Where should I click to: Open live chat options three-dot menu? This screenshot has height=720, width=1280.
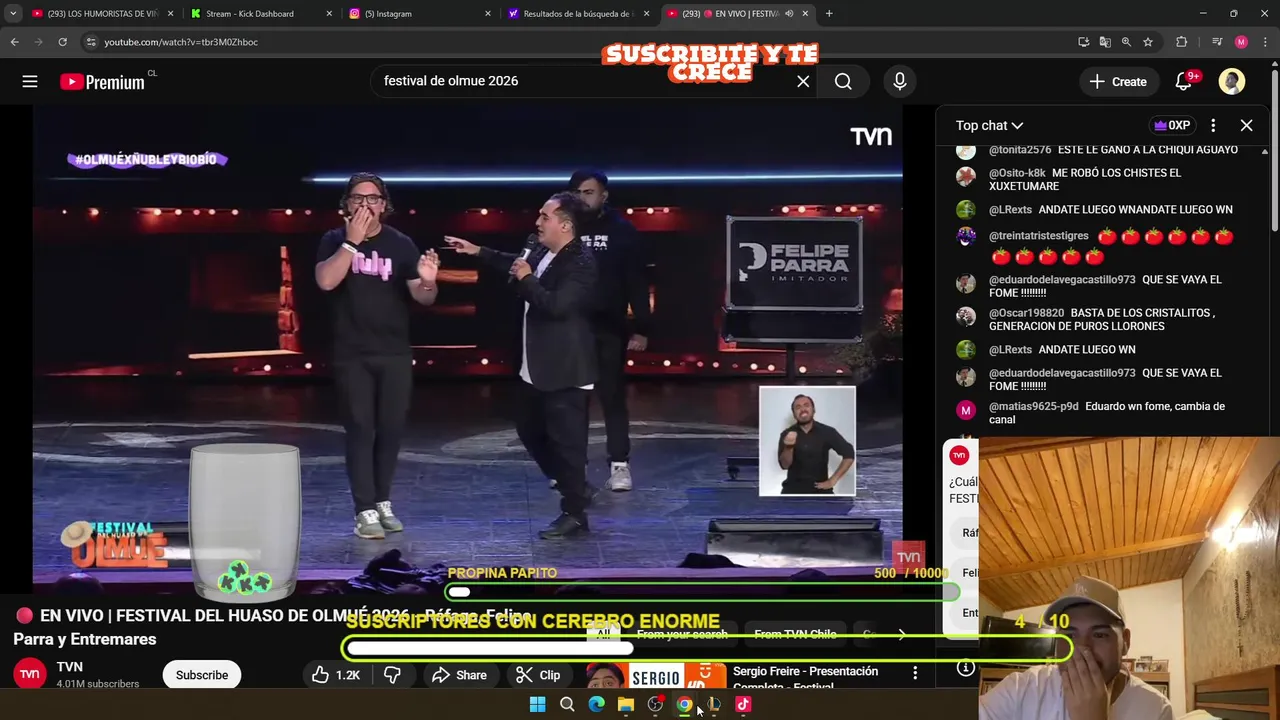[1213, 125]
